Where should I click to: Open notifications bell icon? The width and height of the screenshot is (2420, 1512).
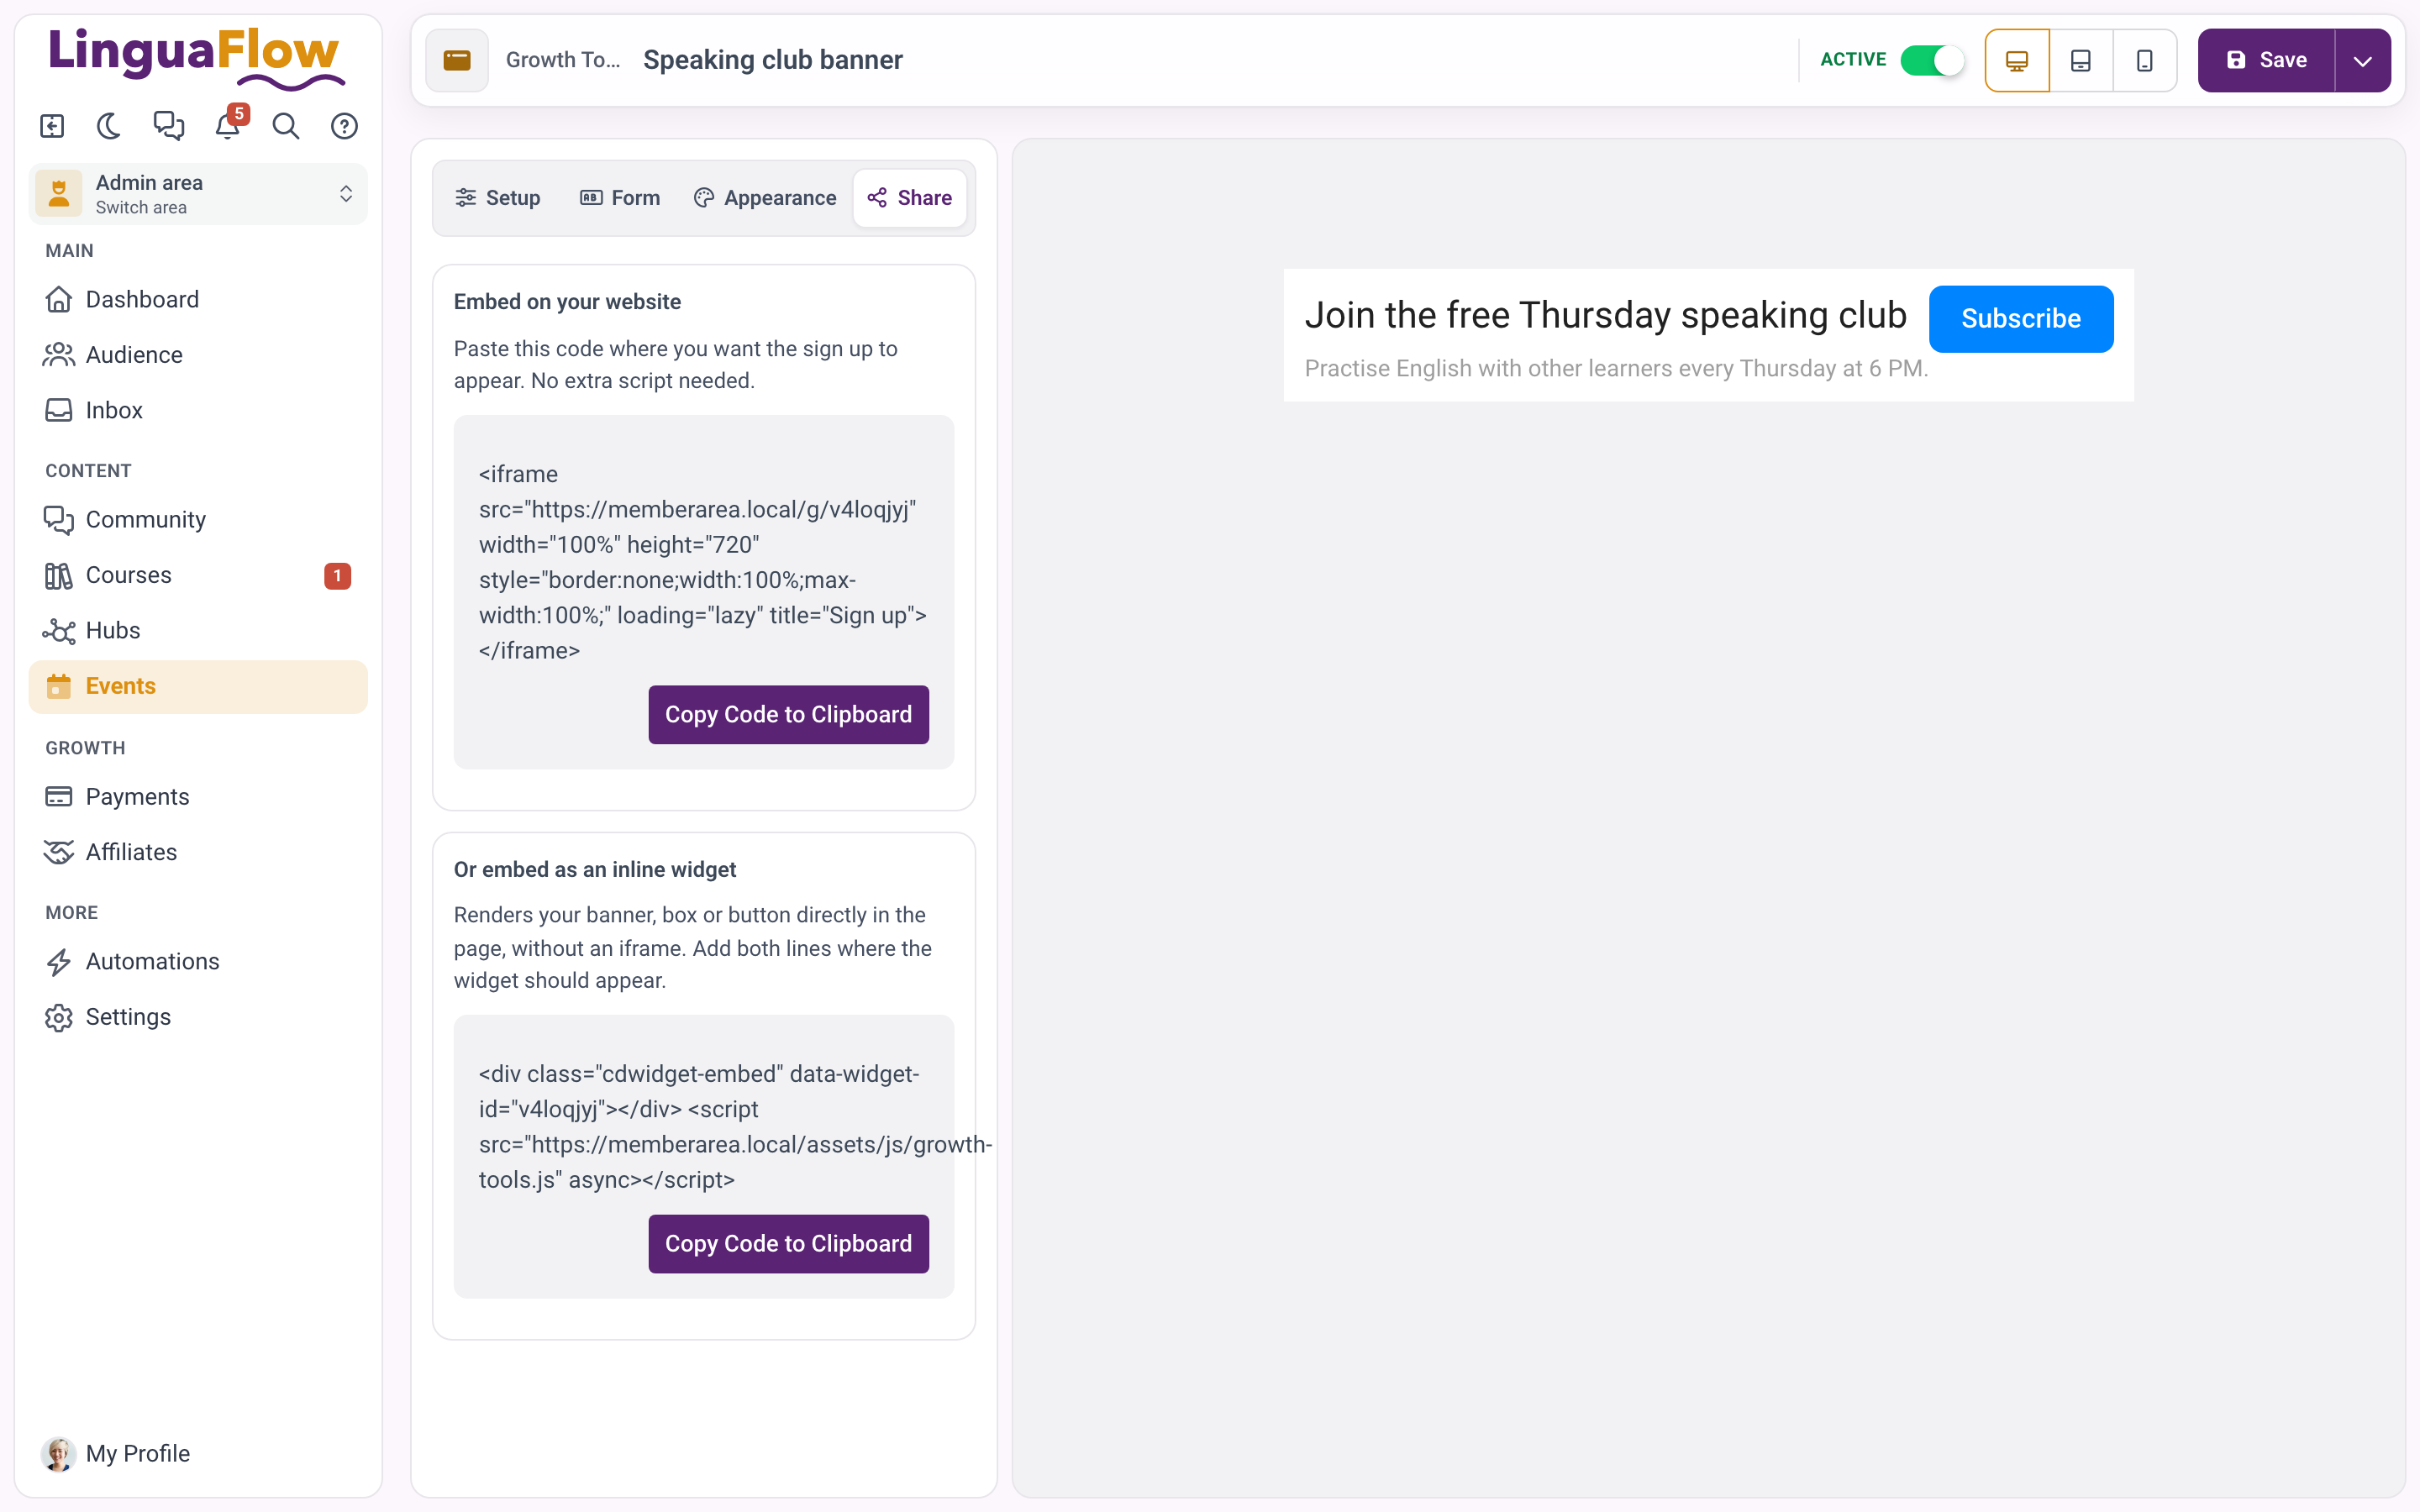click(x=228, y=126)
